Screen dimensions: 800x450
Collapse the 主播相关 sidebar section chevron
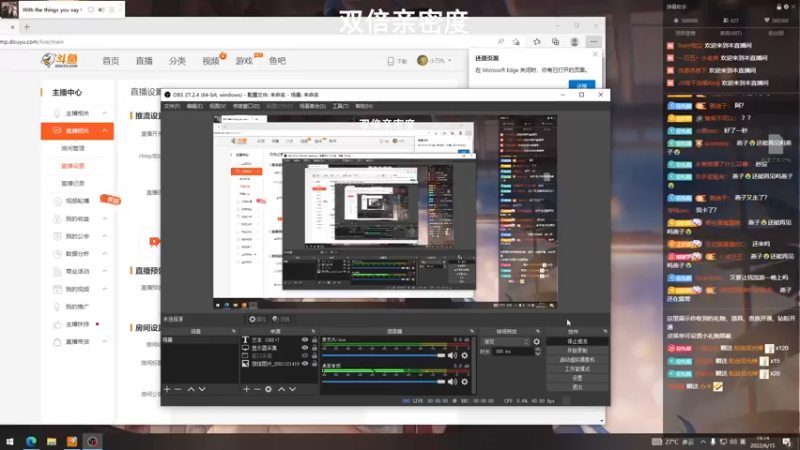[105, 113]
